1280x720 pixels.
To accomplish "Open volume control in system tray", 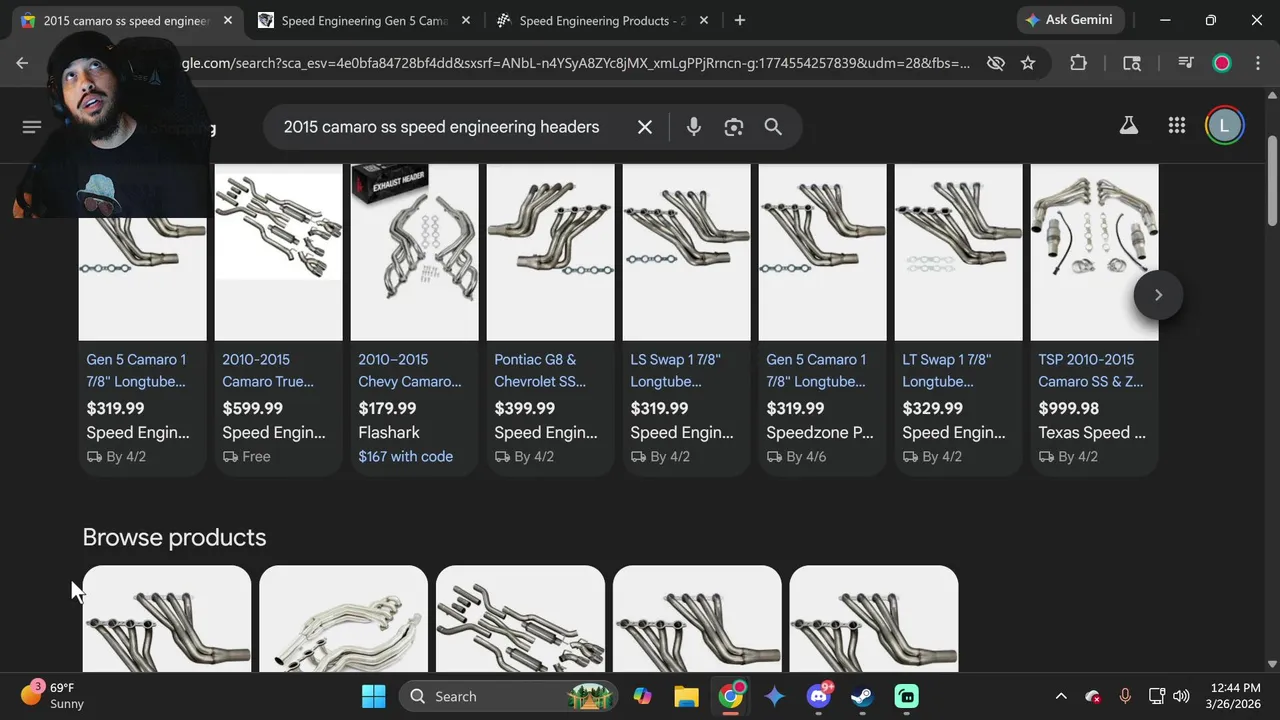I will (1181, 696).
